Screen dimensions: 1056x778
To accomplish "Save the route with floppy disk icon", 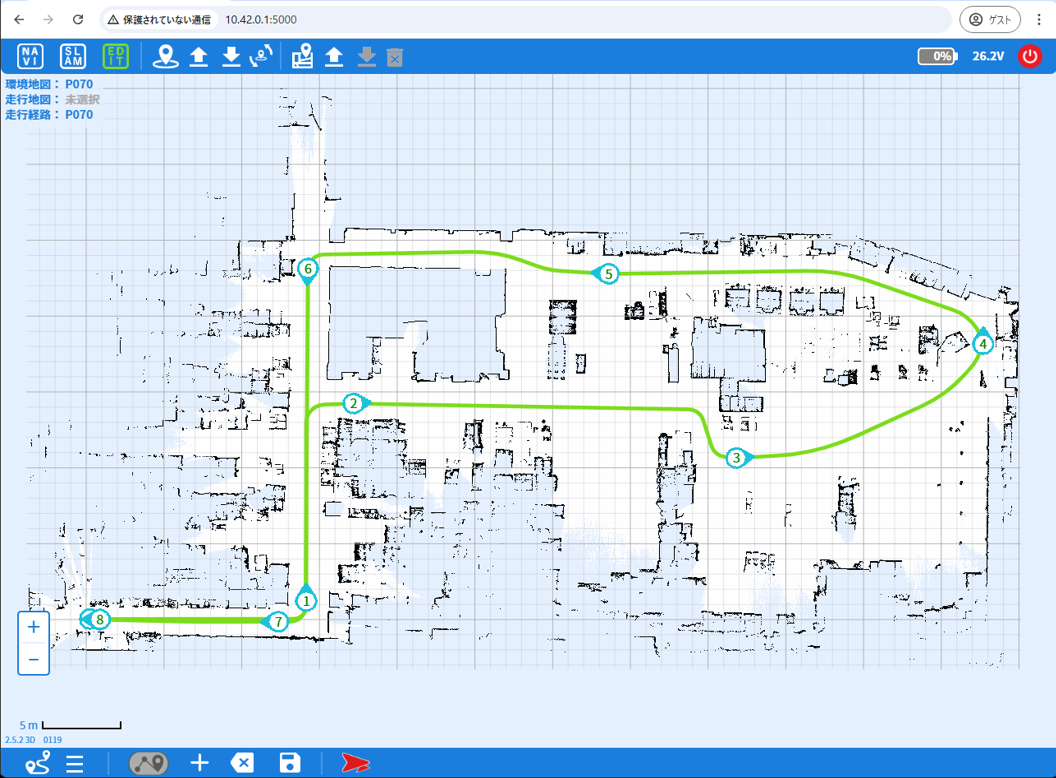I will coord(289,763).
